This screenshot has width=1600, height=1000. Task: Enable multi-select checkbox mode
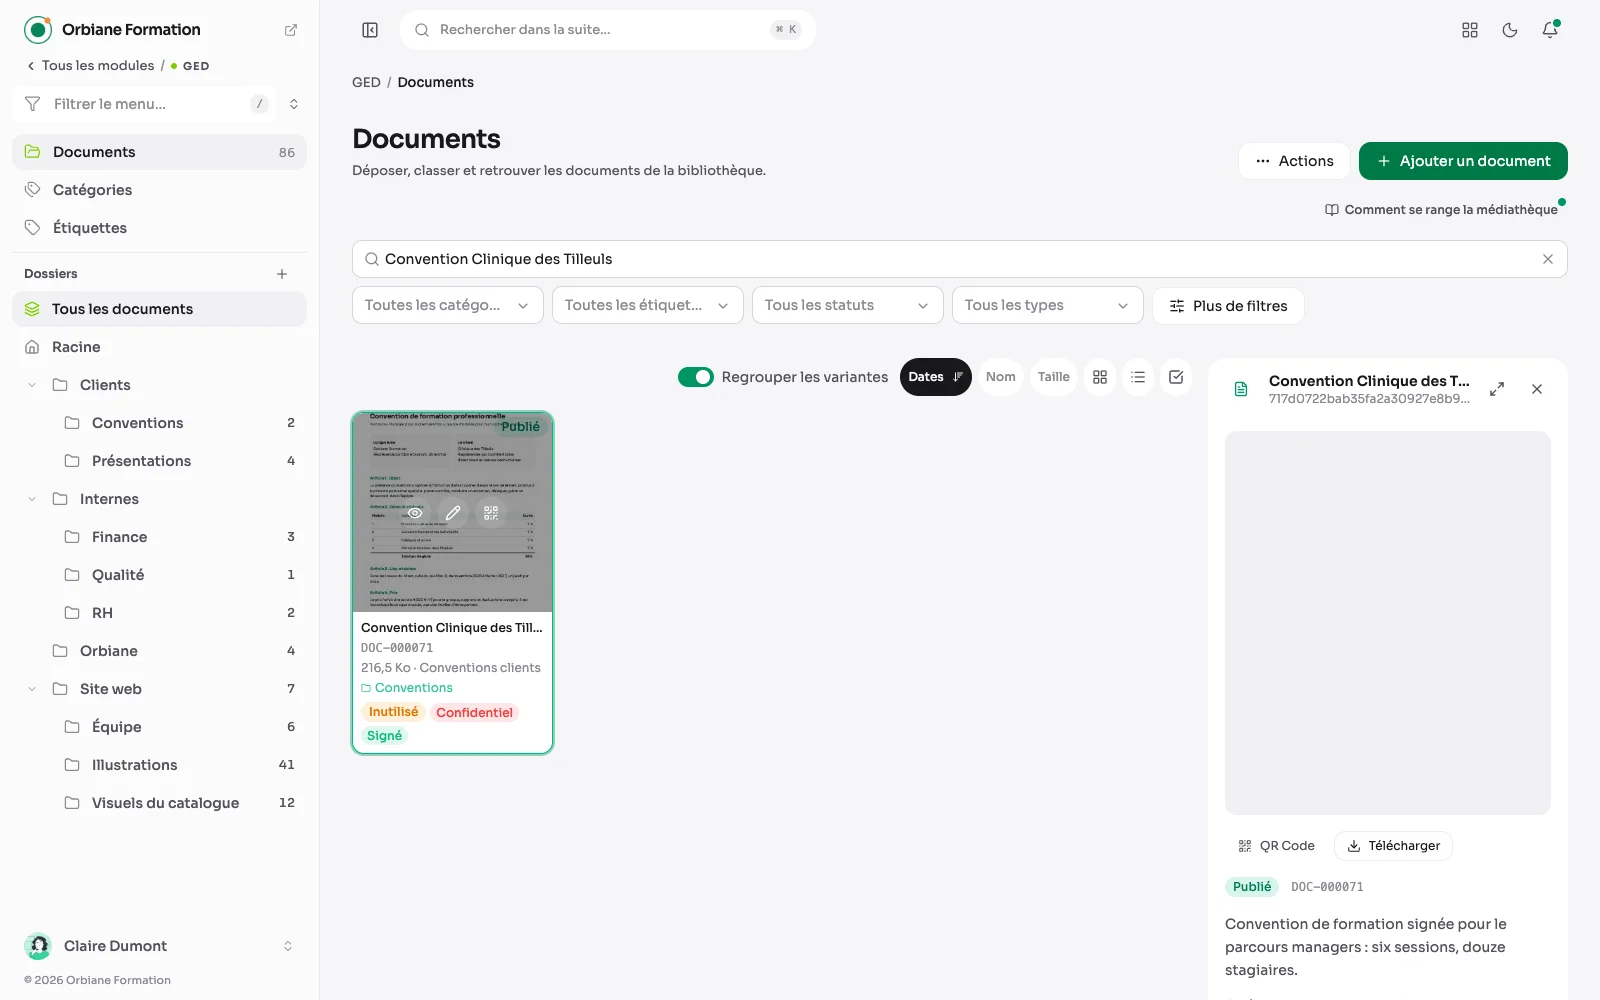1176,377
